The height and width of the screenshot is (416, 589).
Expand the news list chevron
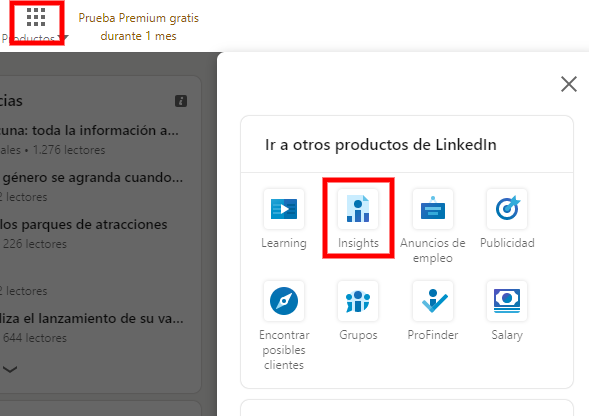(10, 369)
